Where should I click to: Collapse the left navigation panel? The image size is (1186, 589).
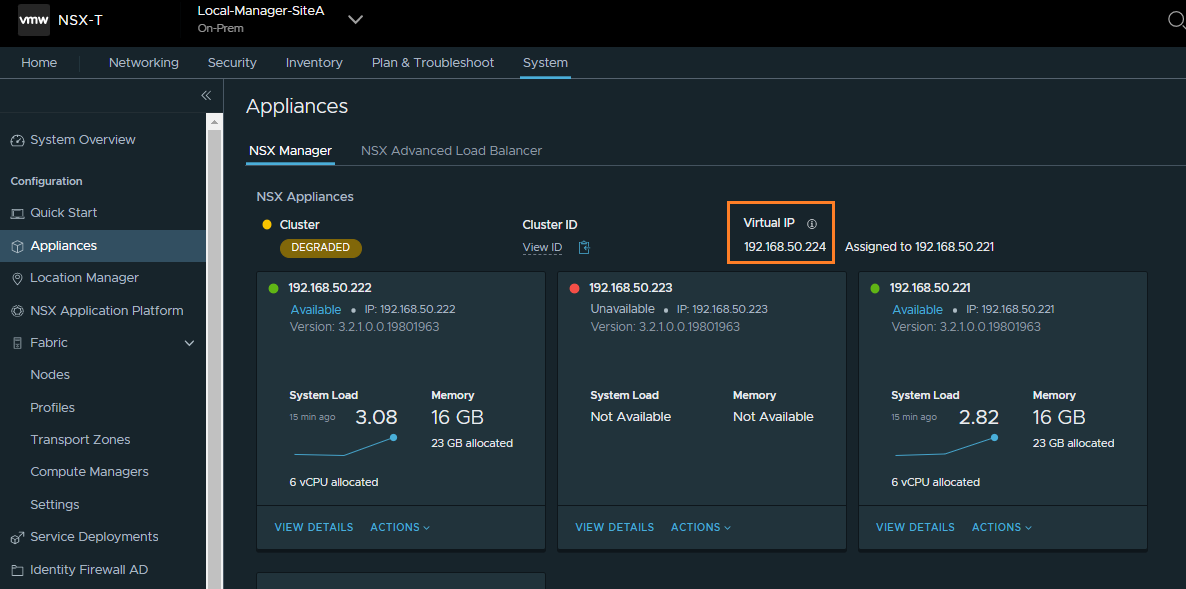click(x=206, y=95)
